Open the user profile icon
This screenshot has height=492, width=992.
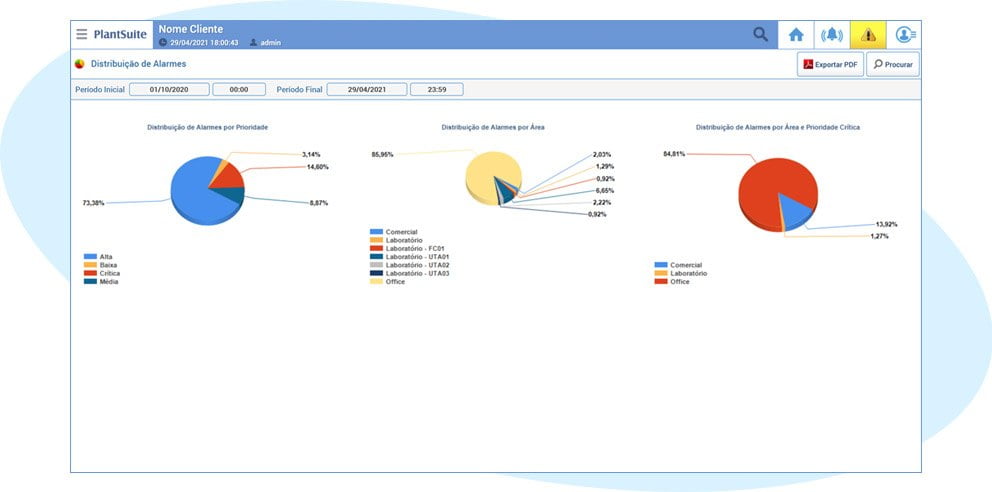tap(904, 35)
